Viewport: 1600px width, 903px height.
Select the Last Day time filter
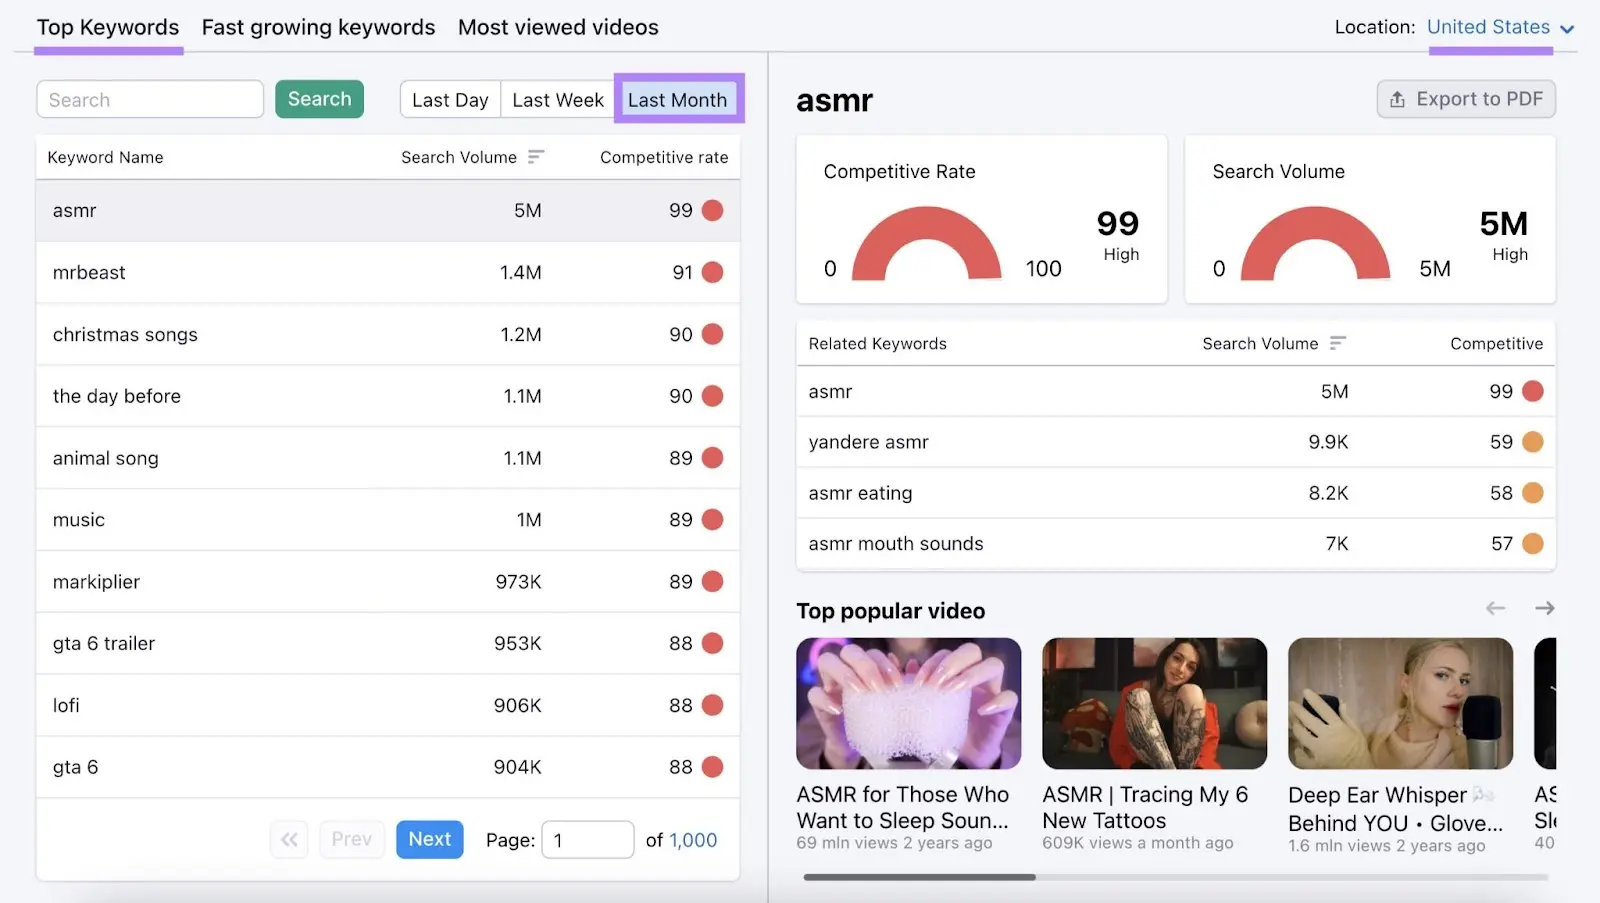(x=450, y=99)
